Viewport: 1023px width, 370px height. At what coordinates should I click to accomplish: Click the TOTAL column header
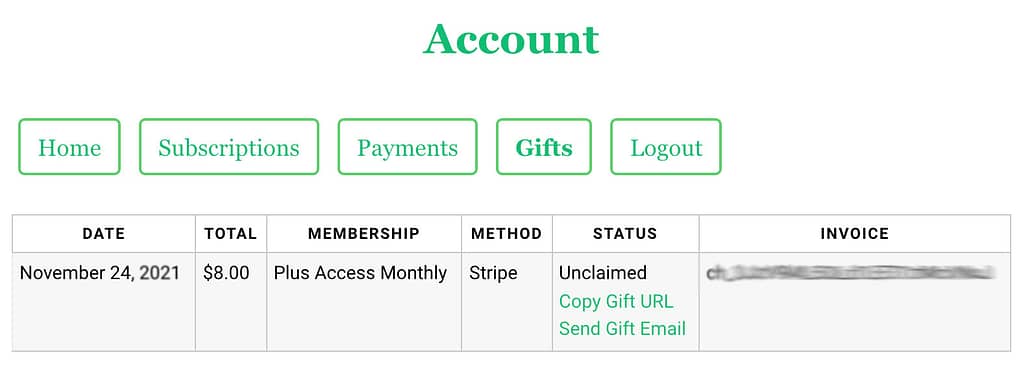[x=231, y=234]
